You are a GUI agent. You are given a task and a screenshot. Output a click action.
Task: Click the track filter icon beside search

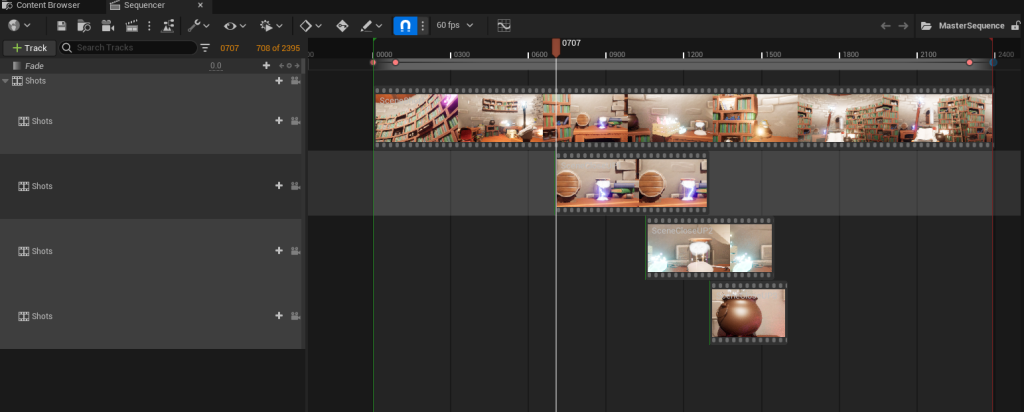[x=206, y=48]
